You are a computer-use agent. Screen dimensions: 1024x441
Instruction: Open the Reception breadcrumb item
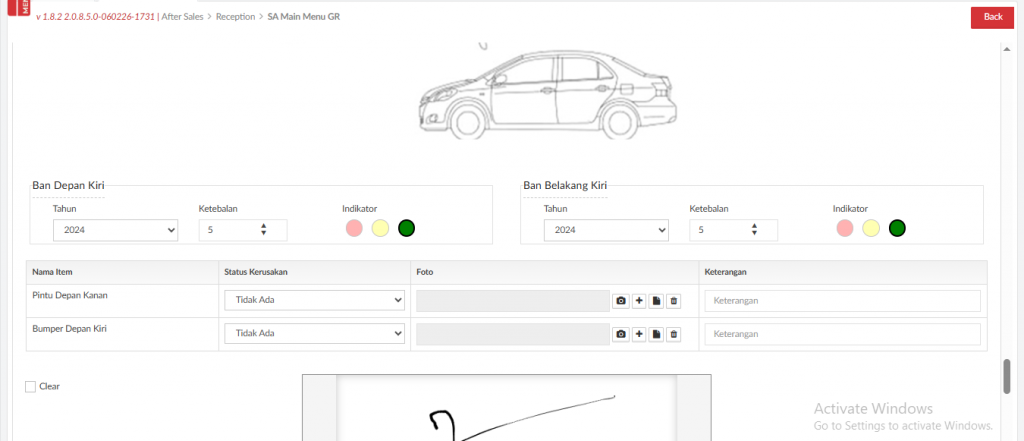point(235,17)
